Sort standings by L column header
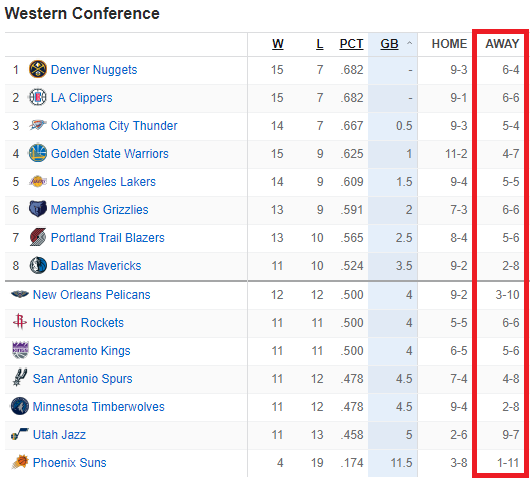The width and height of the screenshot is (530, 478). pyautogui.click(x=320, y=44)
